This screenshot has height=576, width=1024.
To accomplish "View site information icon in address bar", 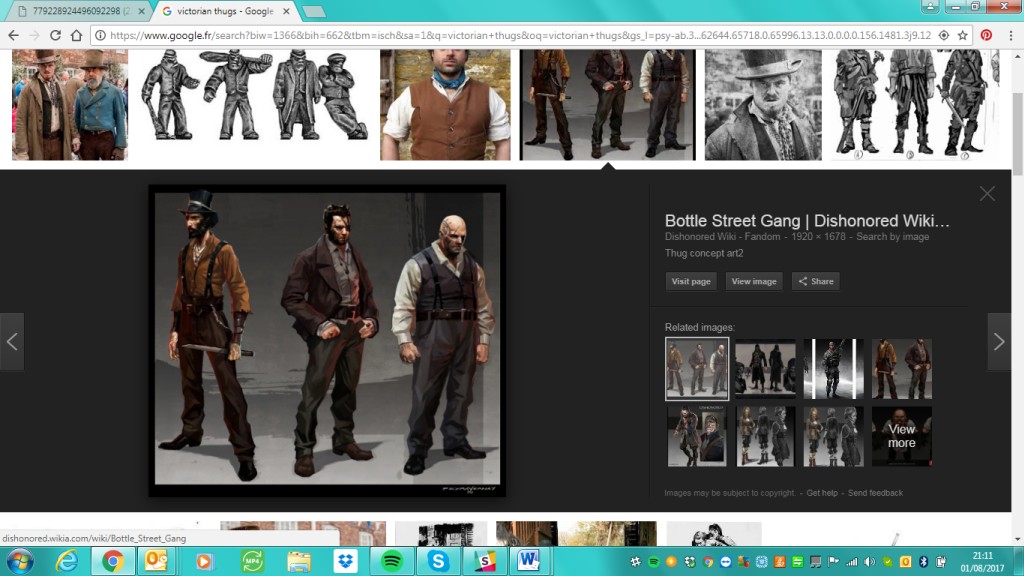I will [101, 35].
